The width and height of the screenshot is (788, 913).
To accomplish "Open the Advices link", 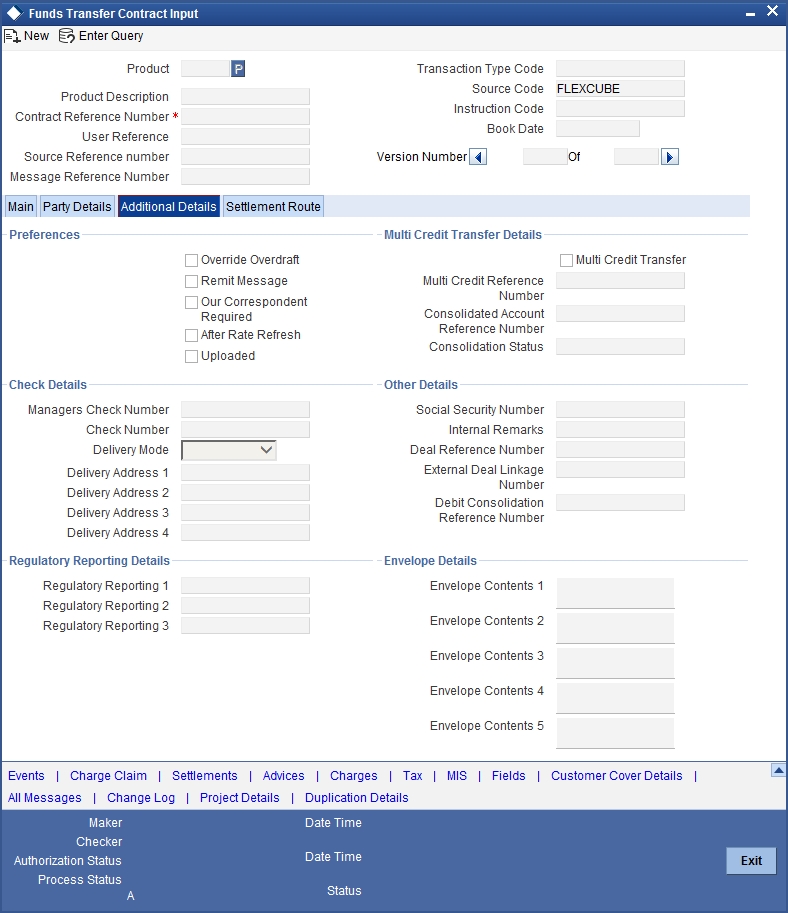I will tap(284, 776).
